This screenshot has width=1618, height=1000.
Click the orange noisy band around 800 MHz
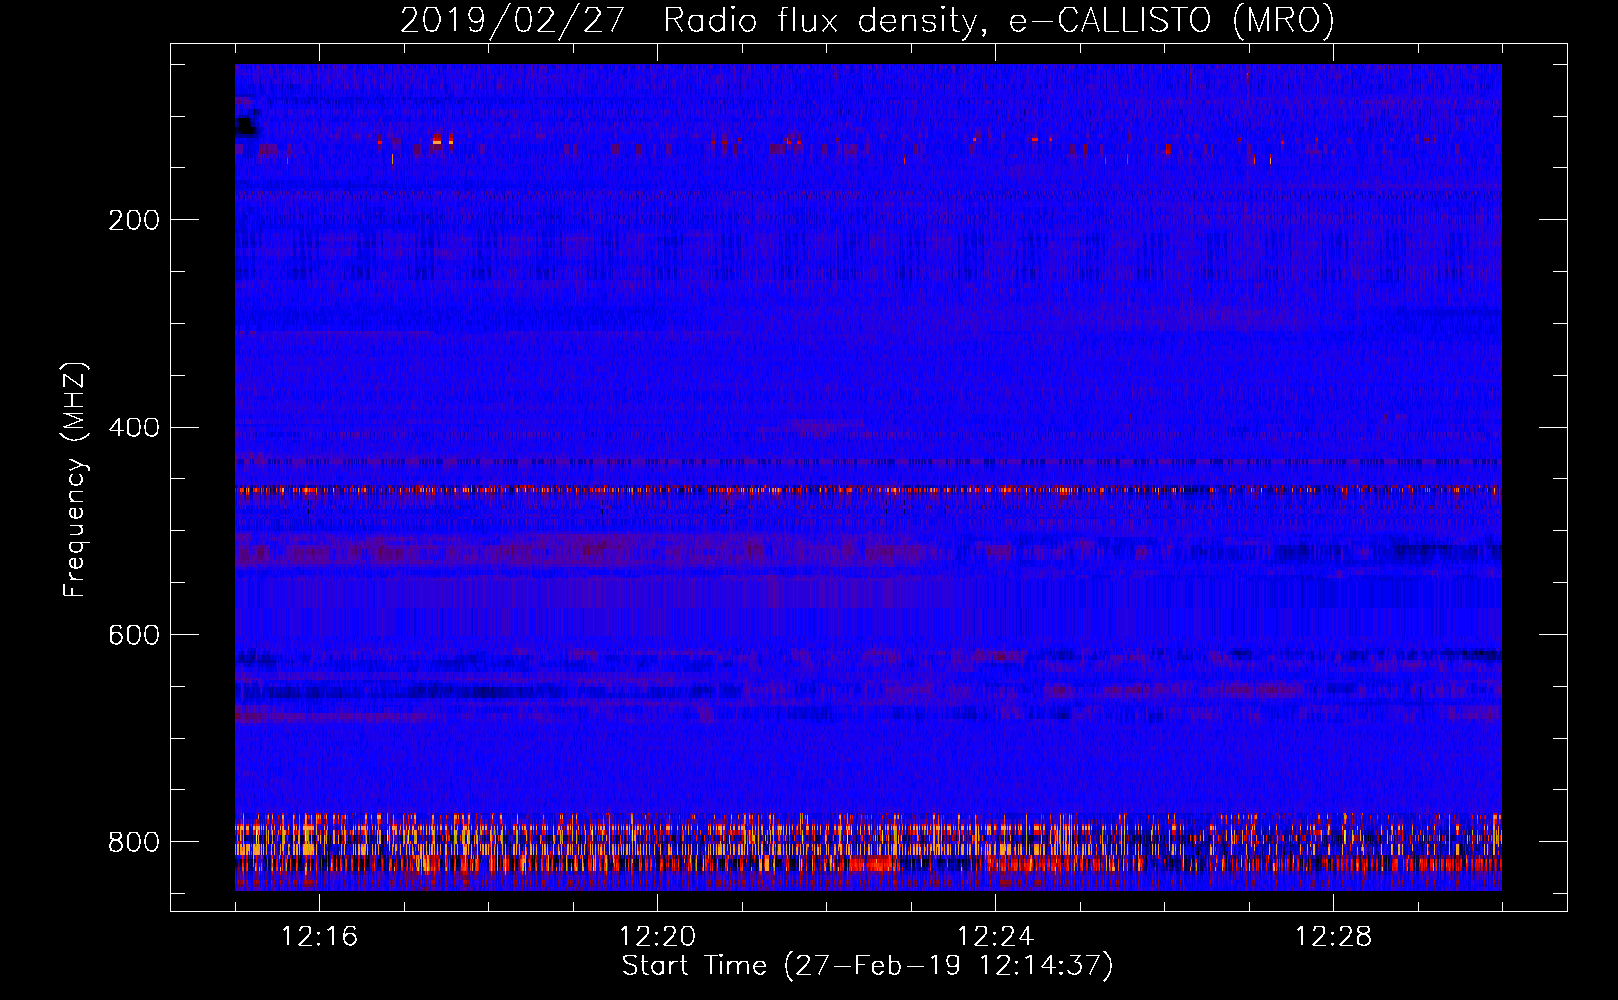(x=868, y=845)
